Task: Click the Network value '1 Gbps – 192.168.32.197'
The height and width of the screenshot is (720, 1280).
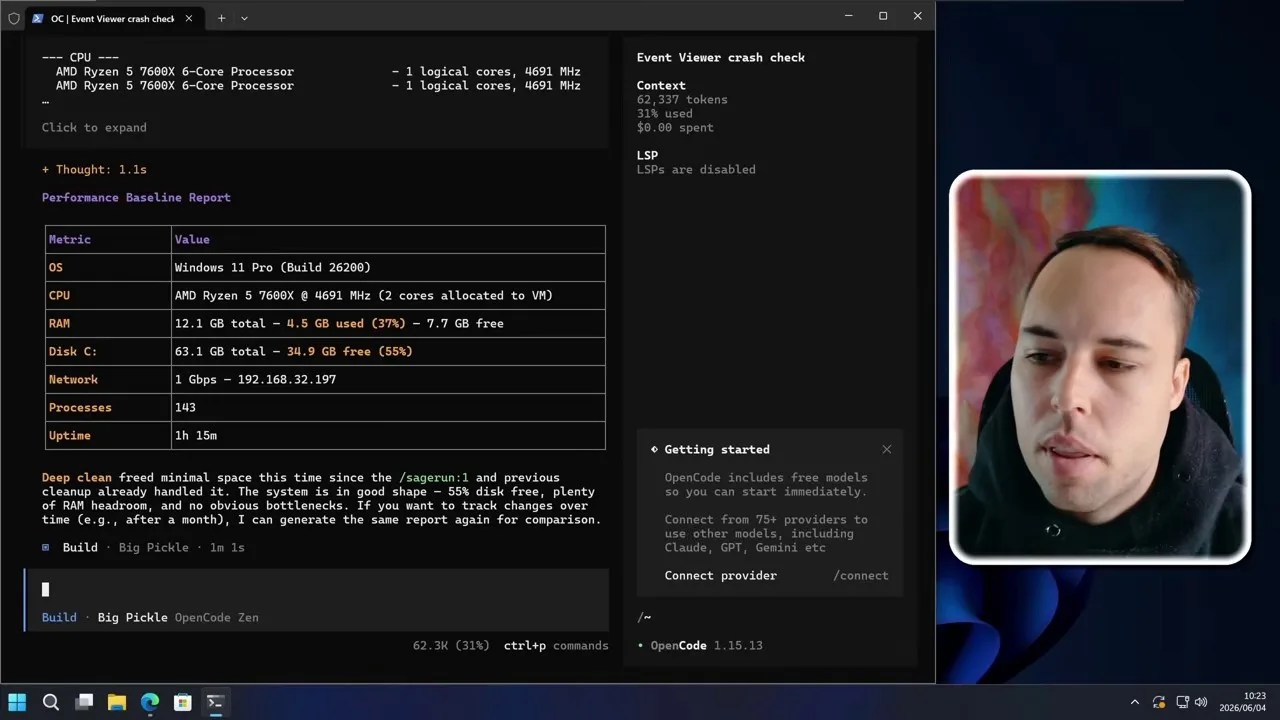Action: [x=255, y=380]
